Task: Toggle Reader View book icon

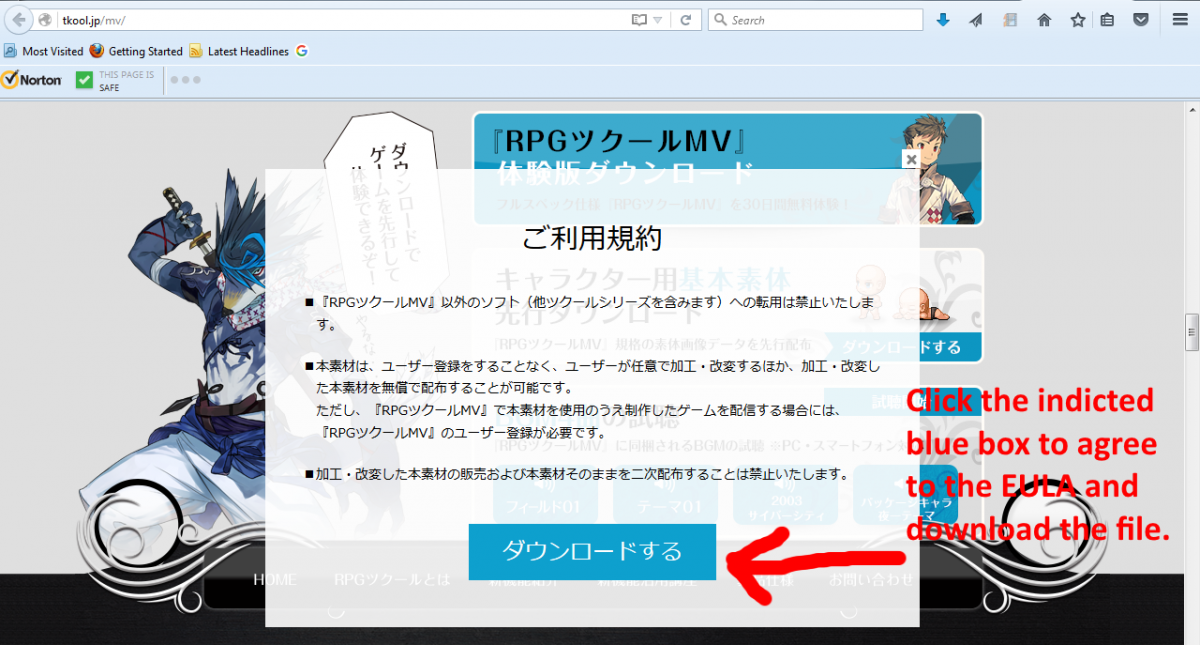Action: [x=639, y=20]
